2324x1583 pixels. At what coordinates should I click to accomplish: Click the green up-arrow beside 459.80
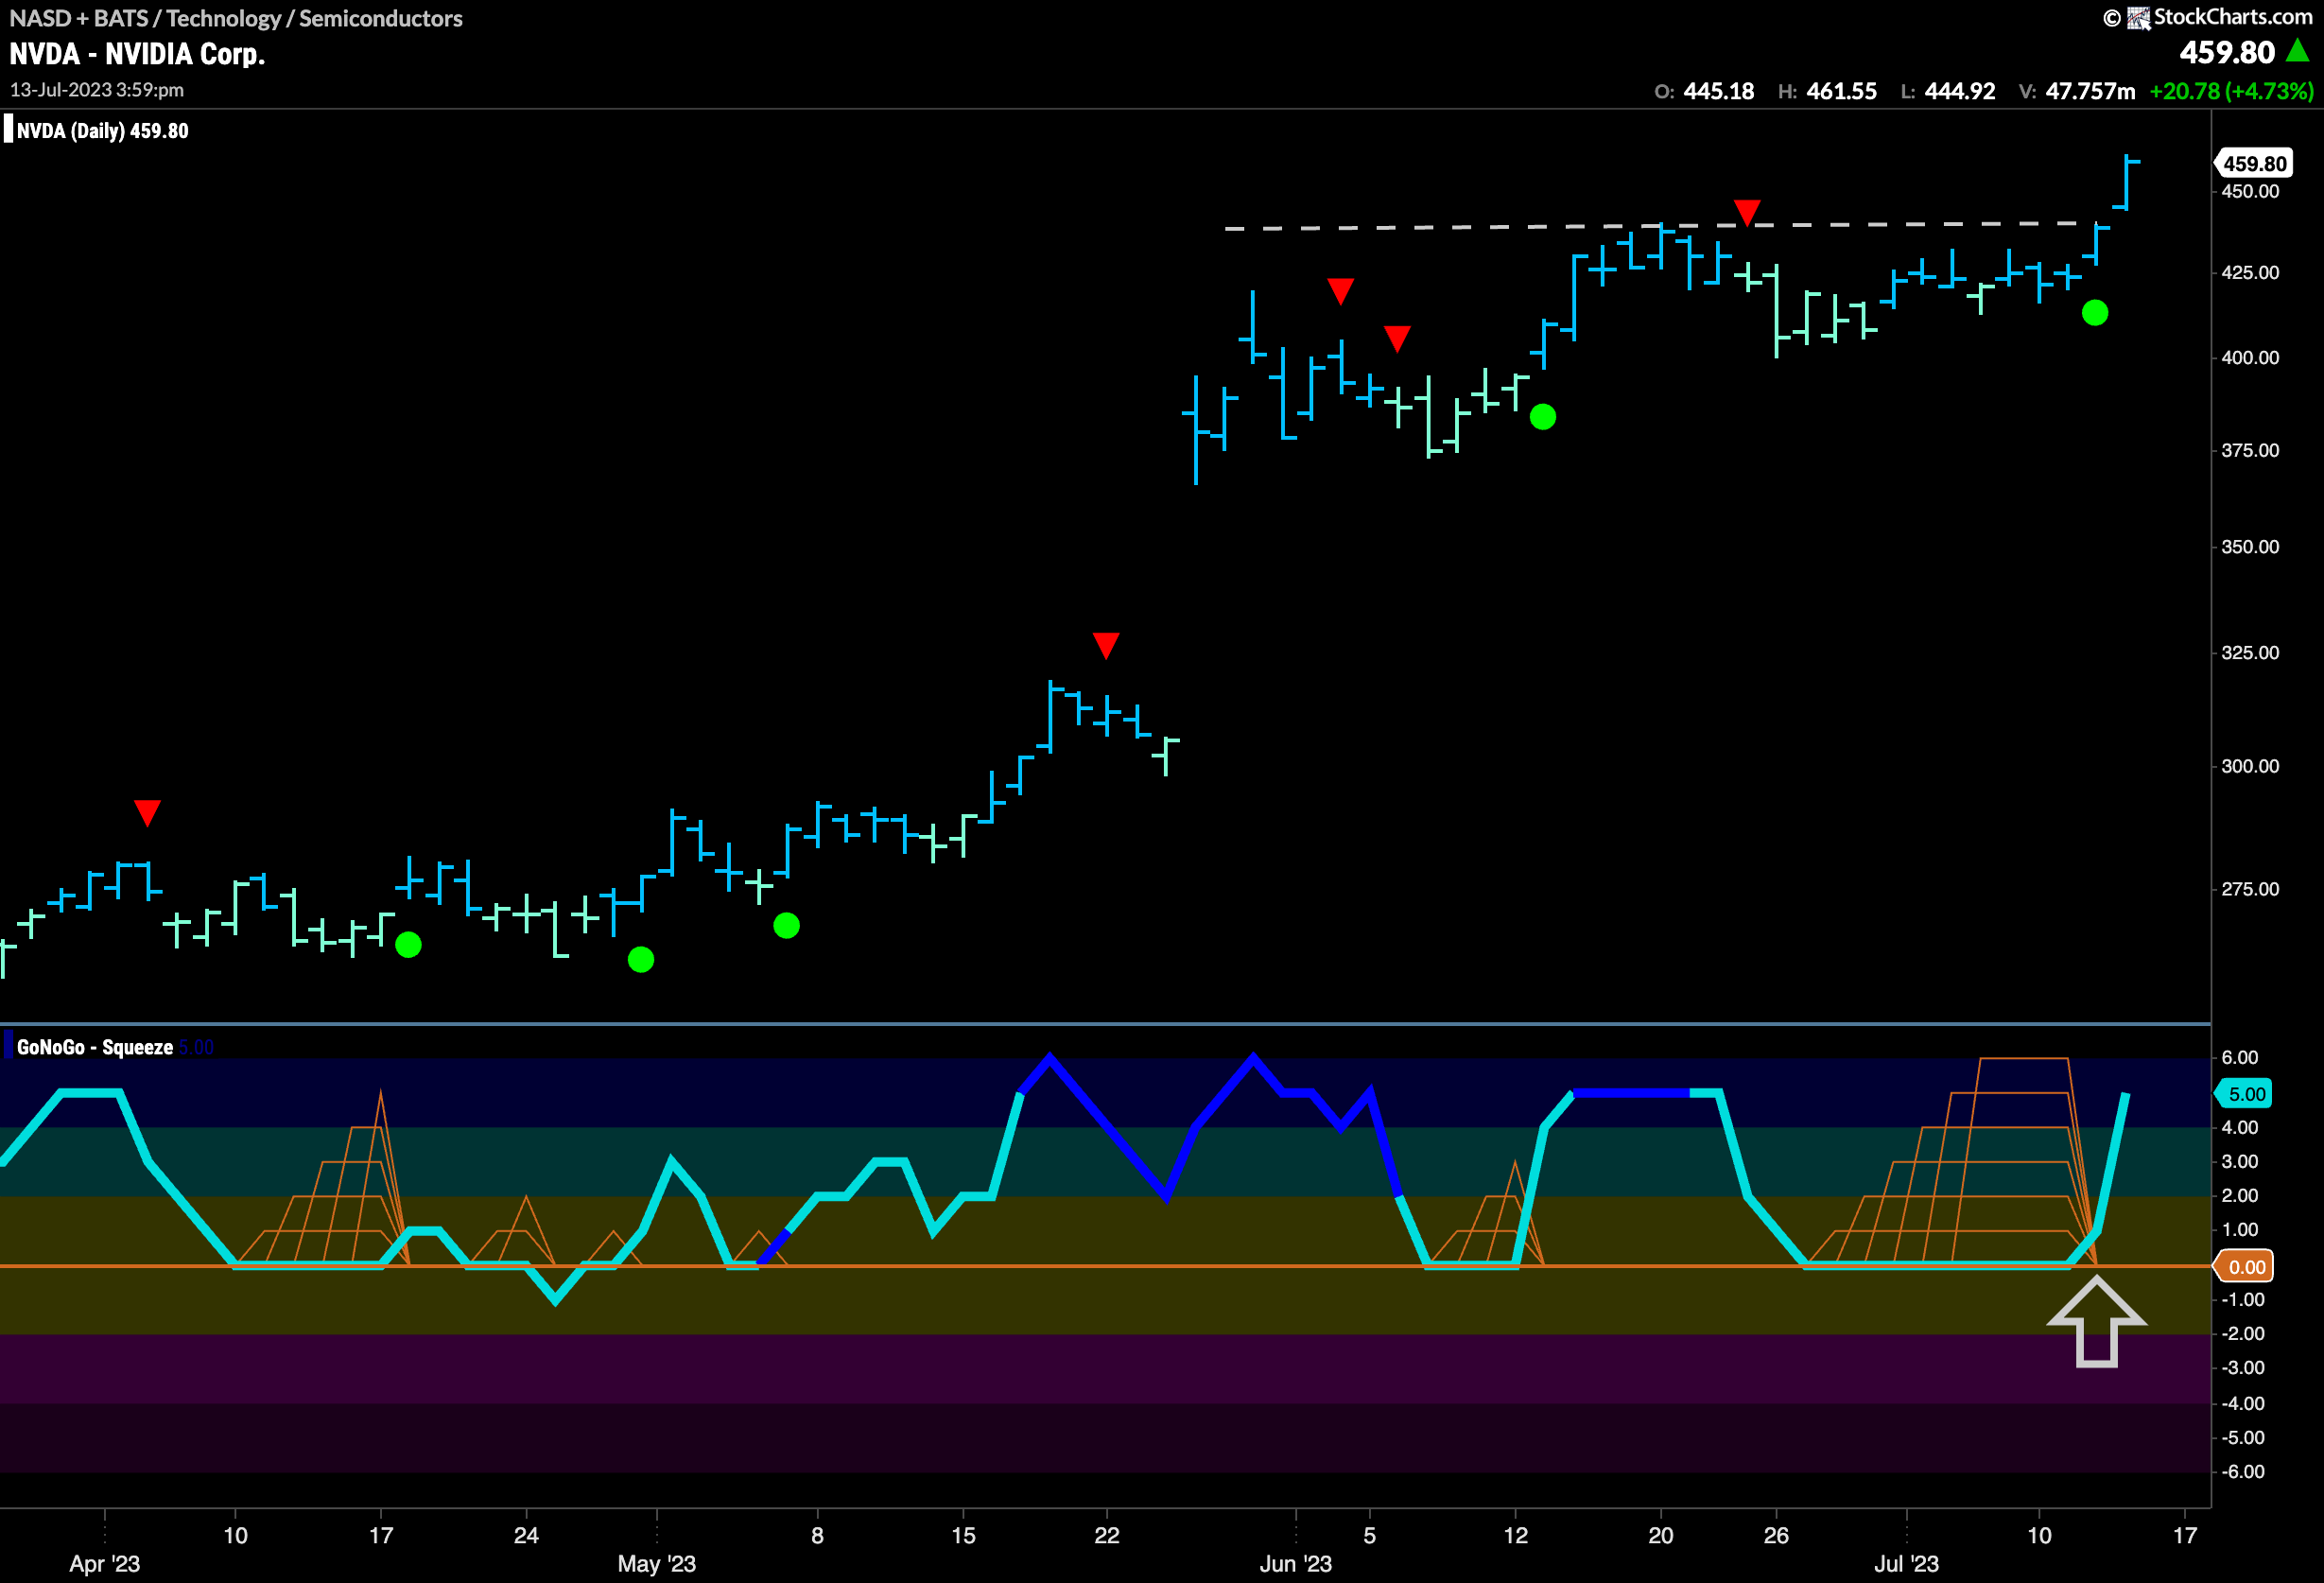coord(2298,50)
